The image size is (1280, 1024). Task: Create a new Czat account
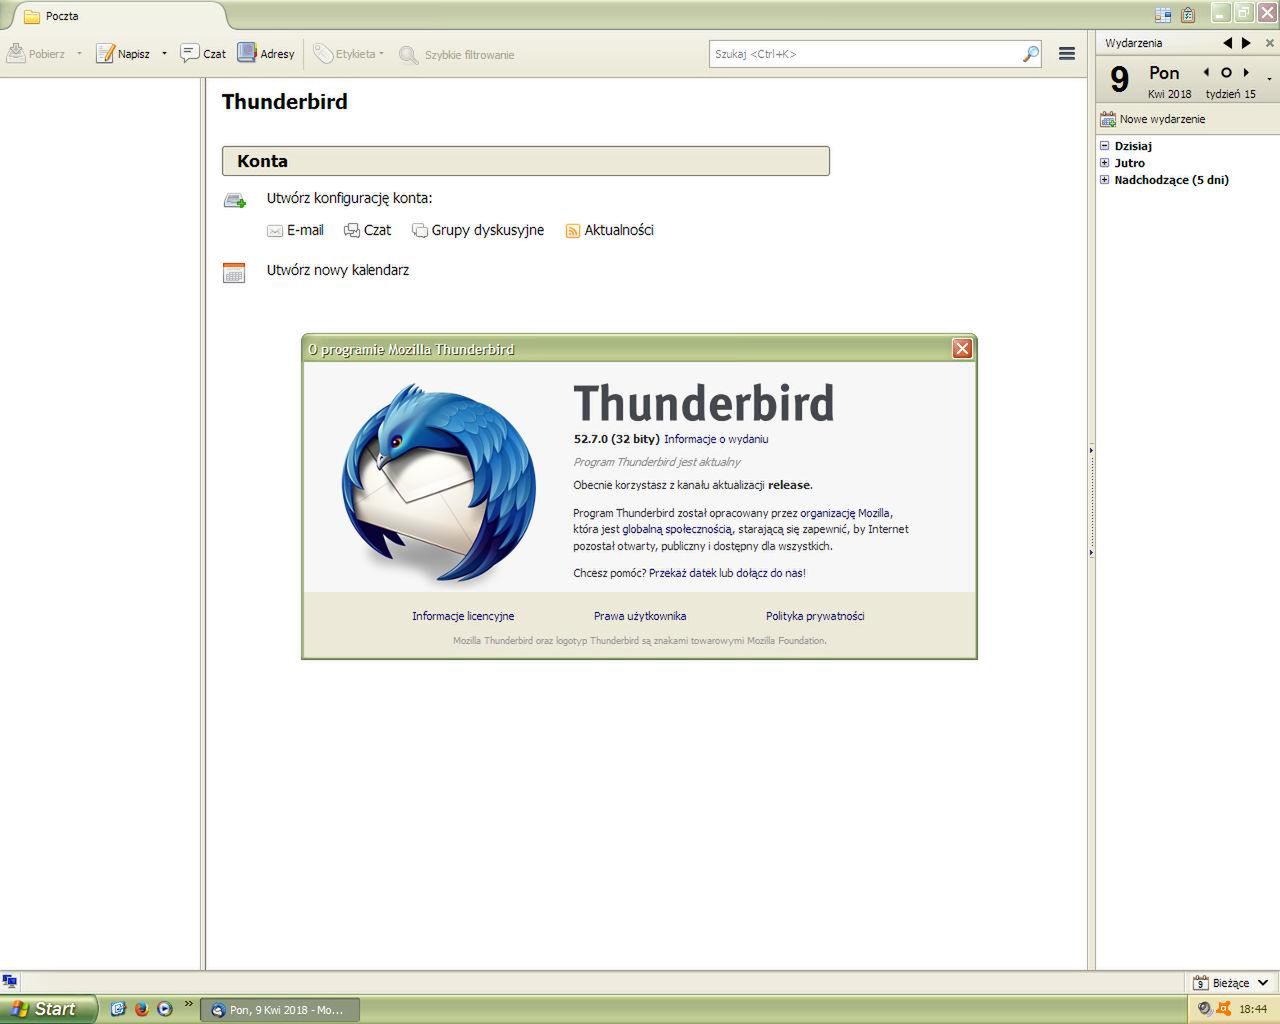click(x=367, y=230)
